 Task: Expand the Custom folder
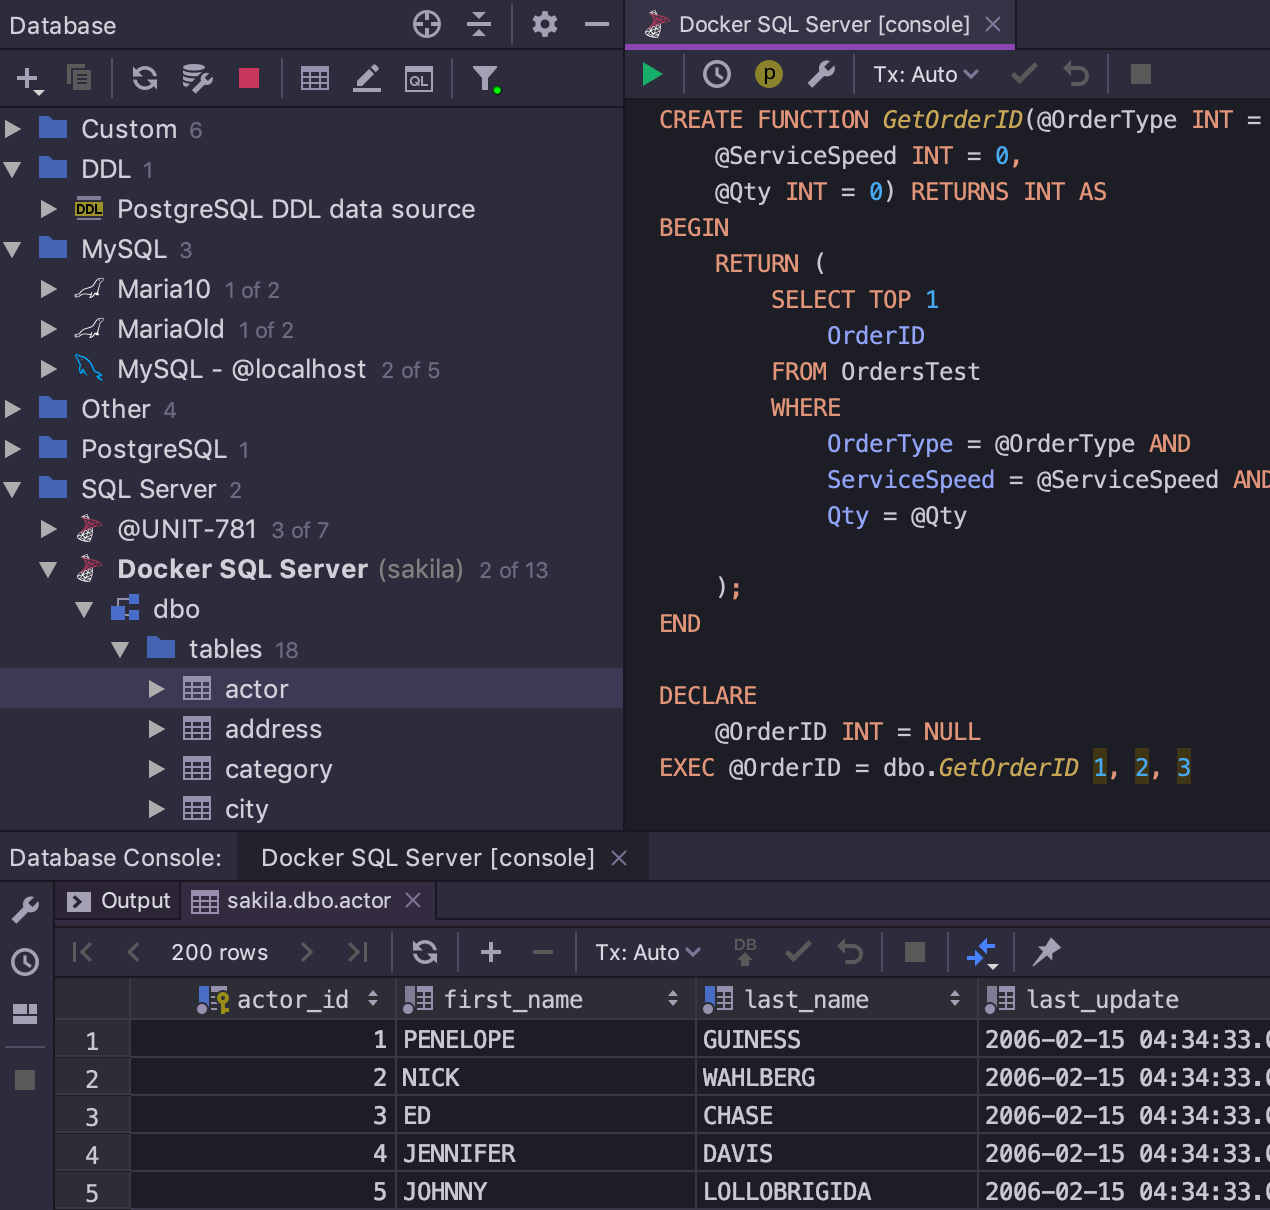click(13, 129)
